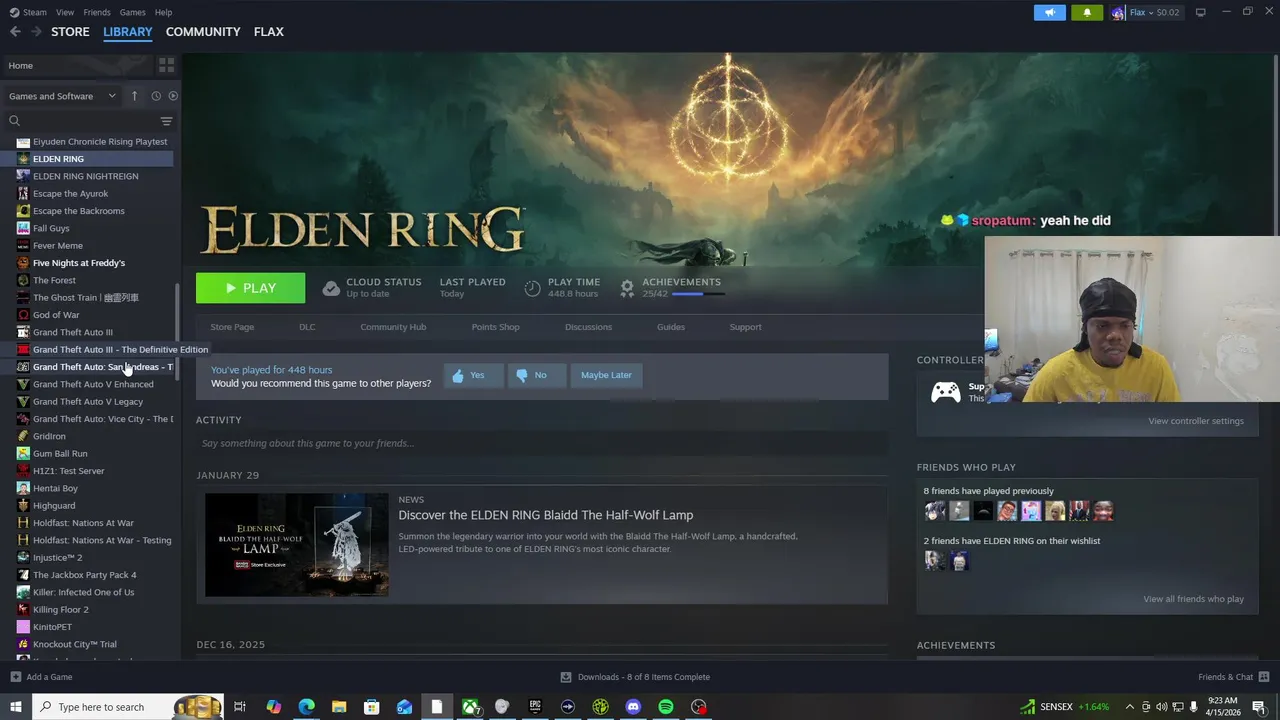Image resolution: width=1280 pixels, height=720 pixels.
Task: Open the Support link
Action: click(x=745, y=327)
